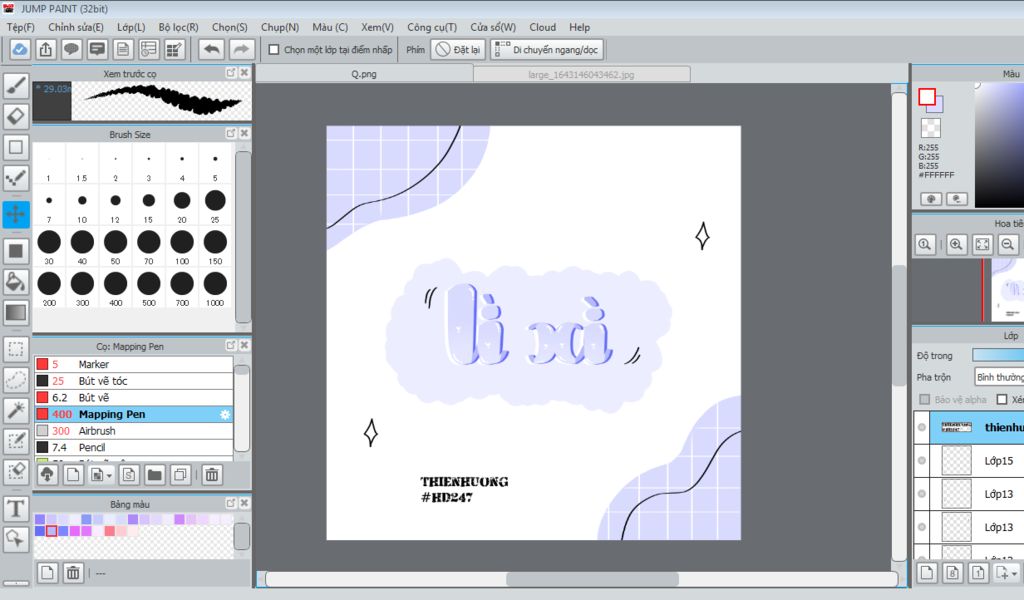Choose brush size 100
The height and width of the screenshot is (600, 1024).
click(182, 247)
